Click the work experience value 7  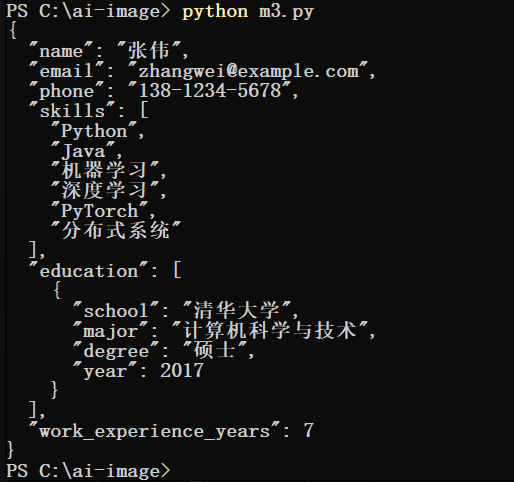pyautogui.click(x=309, y=431)
